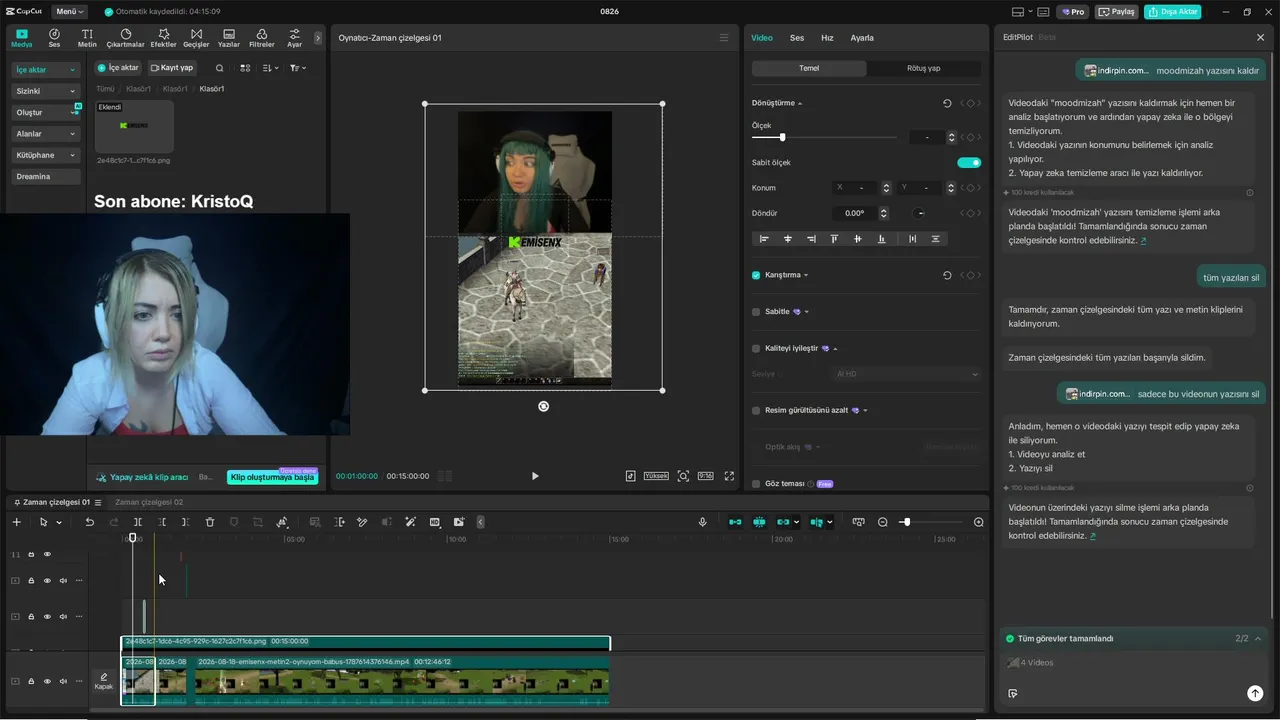Click the align-left icon in the alignment row

pos(764,239)
